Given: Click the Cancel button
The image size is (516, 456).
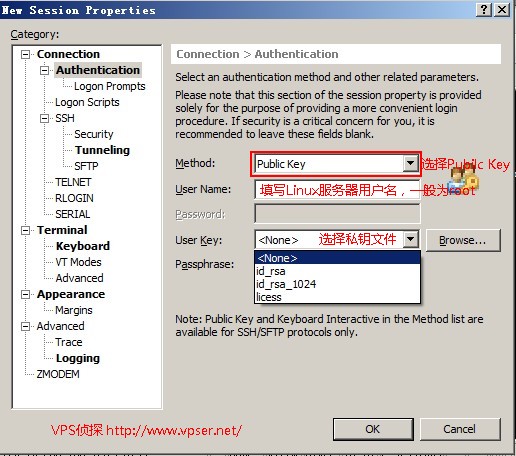Looking at the screenshot, I should [460, 429].
